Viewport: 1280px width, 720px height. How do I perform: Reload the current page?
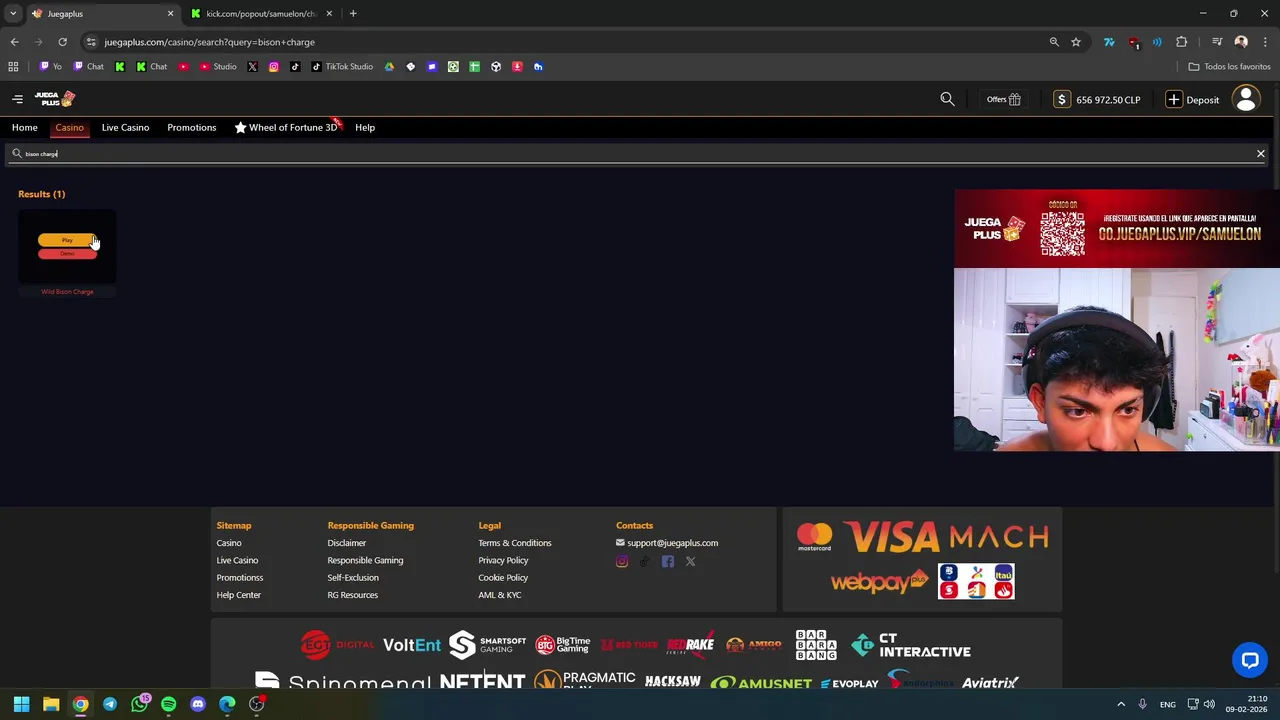tap(62, 42)
